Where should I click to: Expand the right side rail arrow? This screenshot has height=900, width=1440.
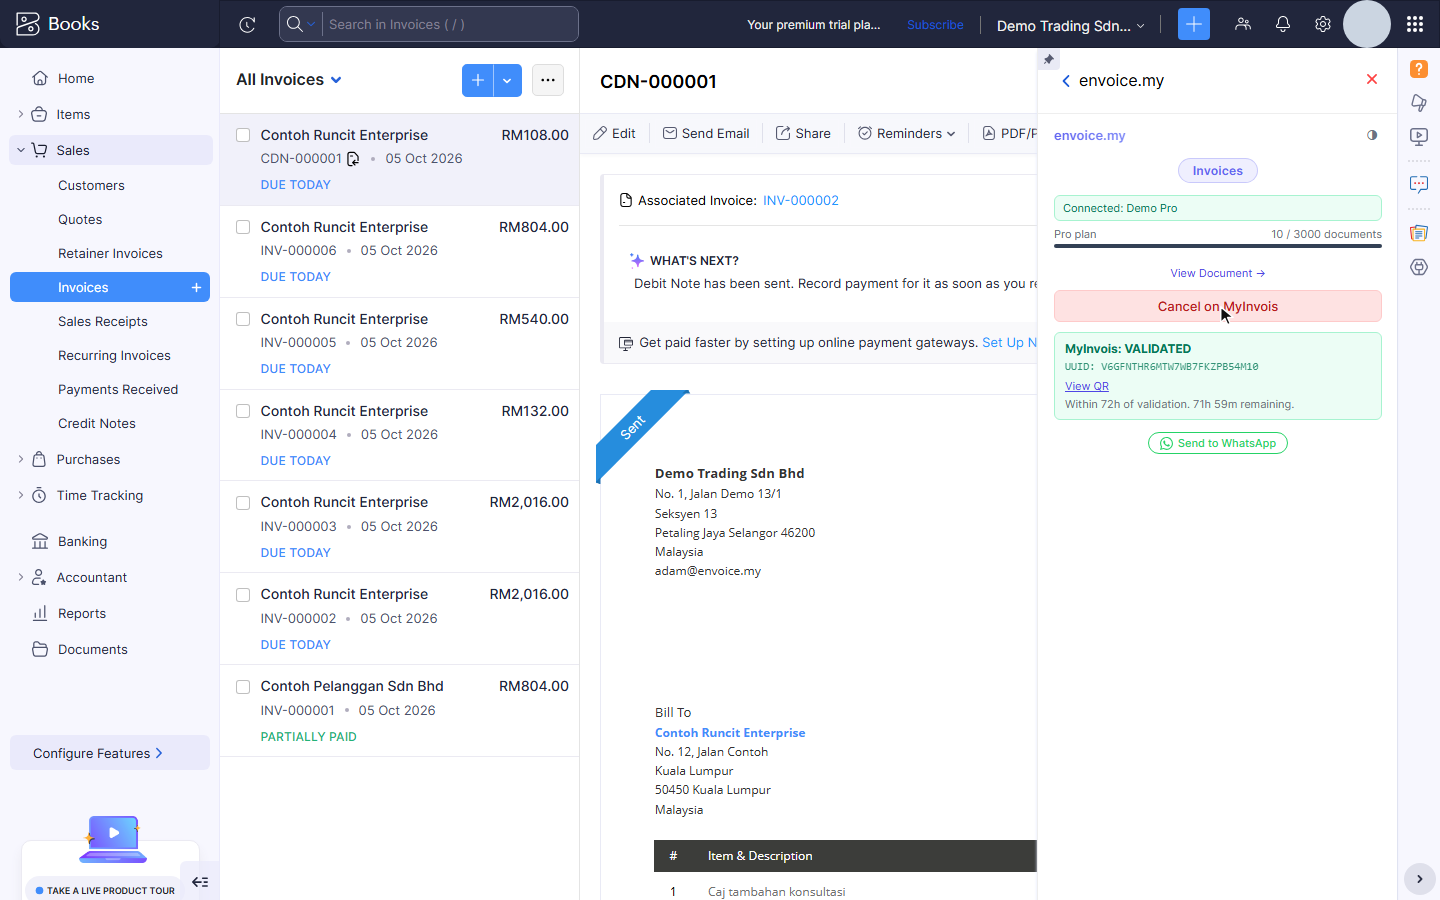1419,879
